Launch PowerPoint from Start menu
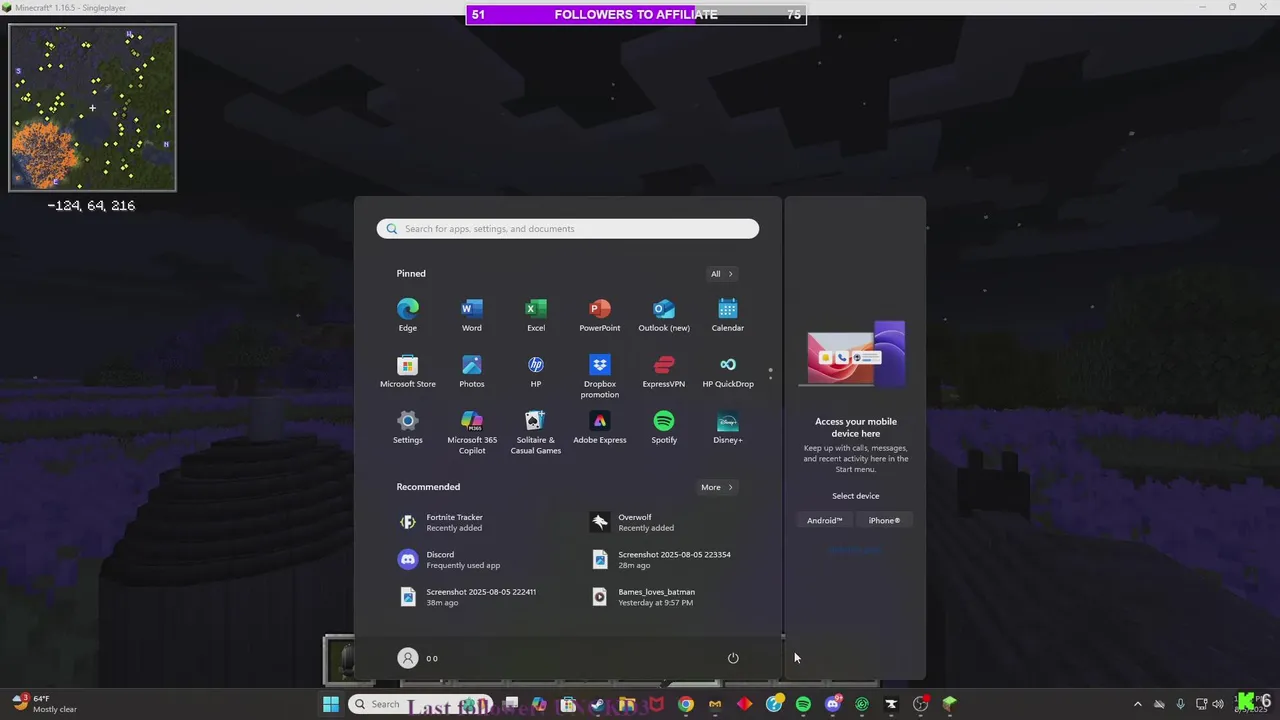1280x720 pixels. coord(600,314)
